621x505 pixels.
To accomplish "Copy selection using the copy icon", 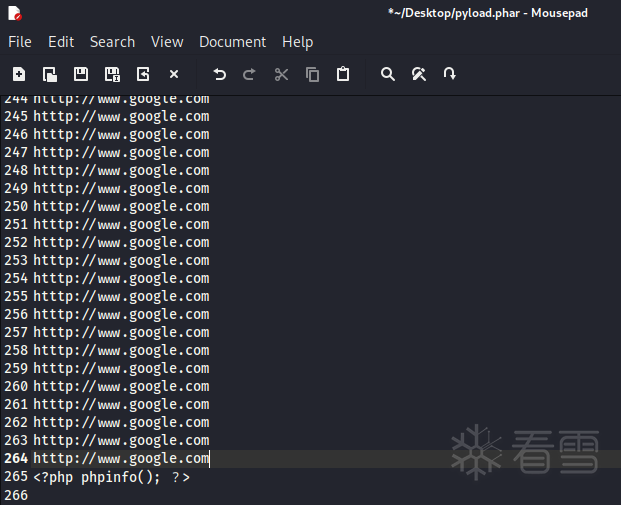I will [312, 74].
